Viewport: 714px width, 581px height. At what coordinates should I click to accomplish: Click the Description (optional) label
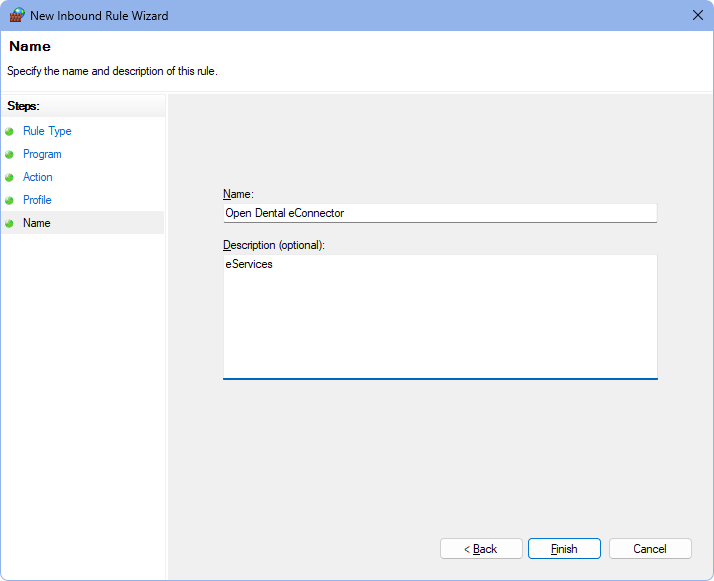[x=273, y=245]
